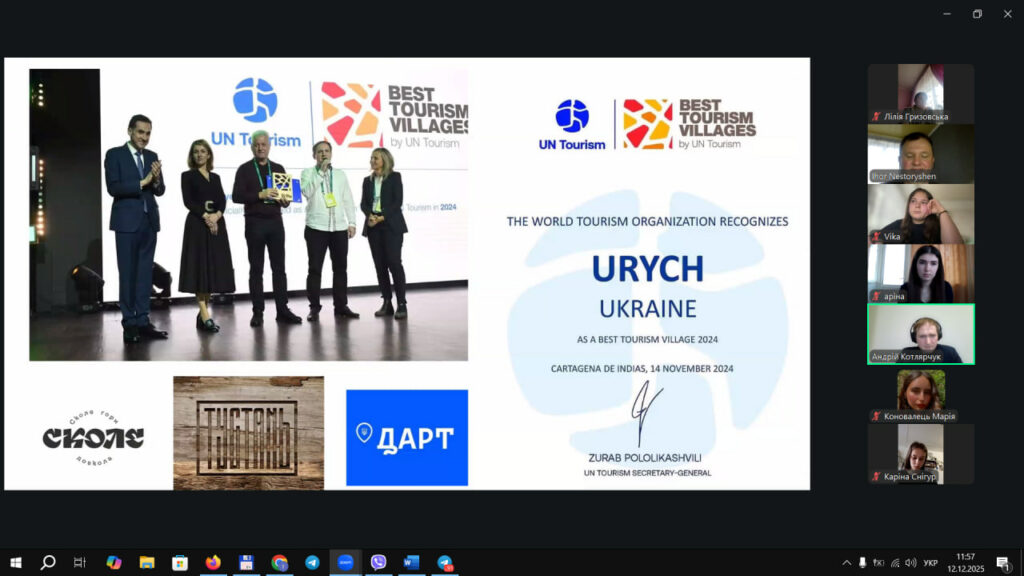Image resolution: width=1024 pixels, height=576 pixels.
Task: Select Андрій Котлярчук's highlighted video tile
Action: click(x=920, y=334)
